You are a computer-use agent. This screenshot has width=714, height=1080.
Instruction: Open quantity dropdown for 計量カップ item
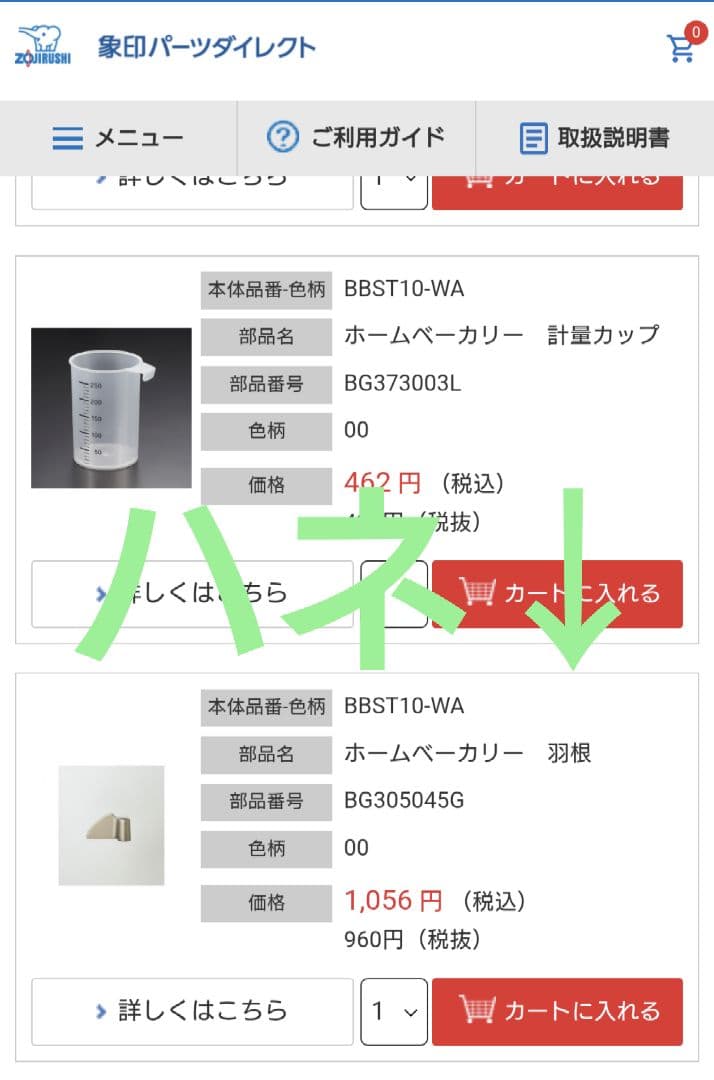[394, 593]
